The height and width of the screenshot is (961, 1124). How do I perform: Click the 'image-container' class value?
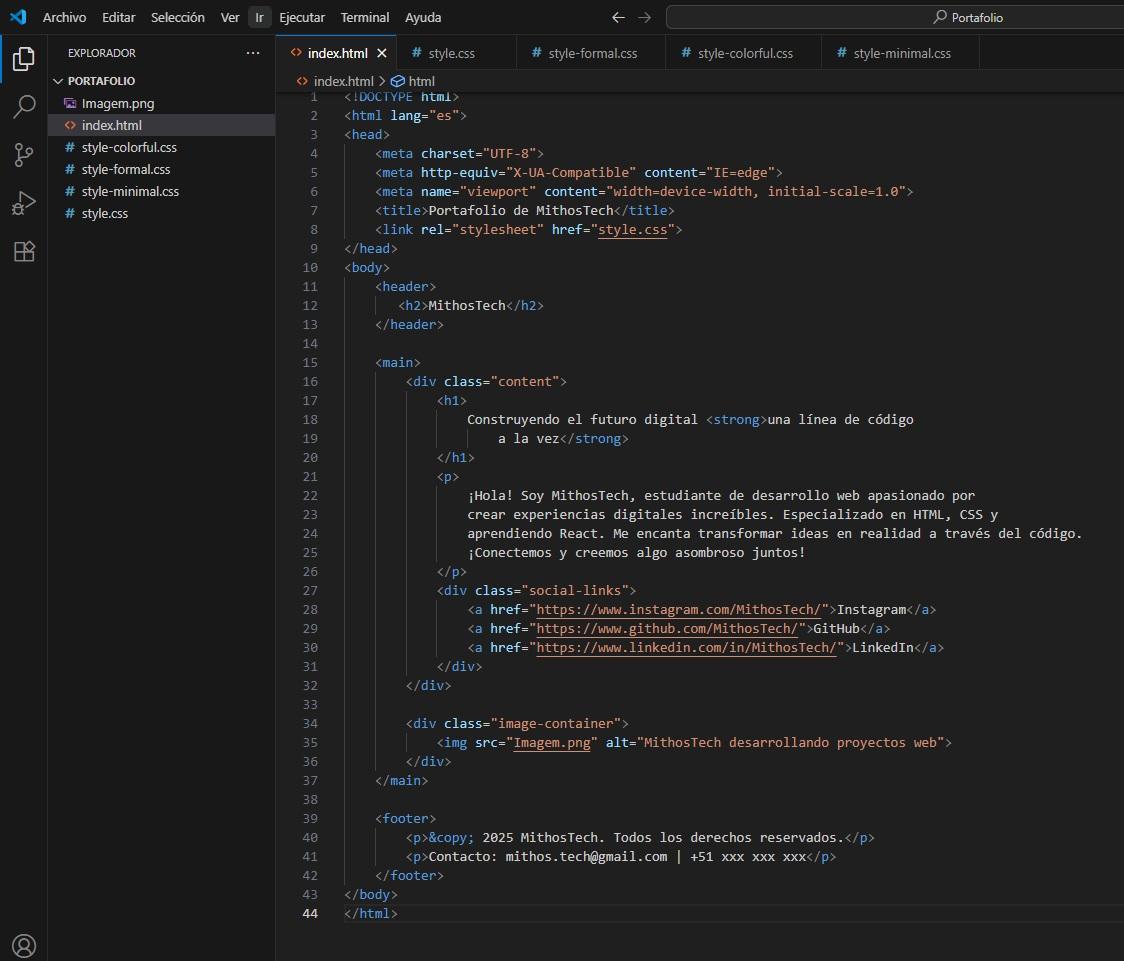(556, 724)
